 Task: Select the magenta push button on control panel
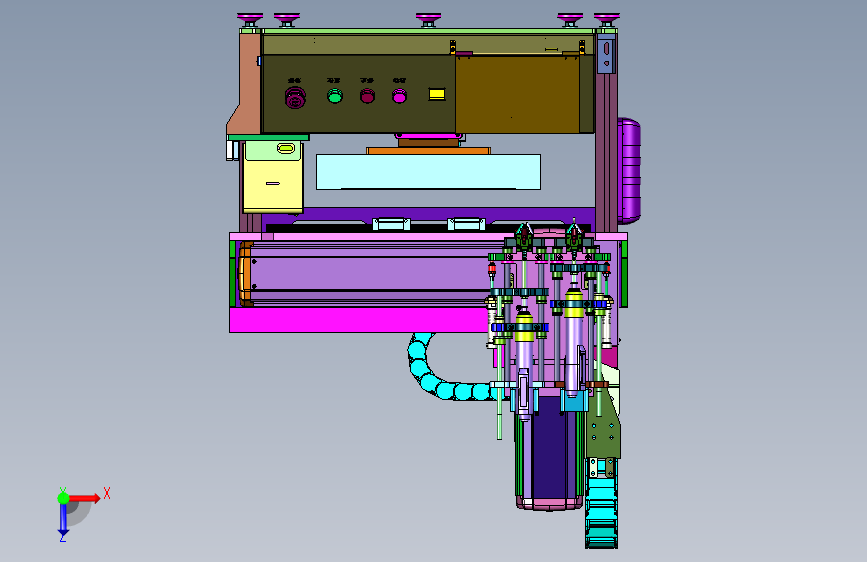coord(399,96)
